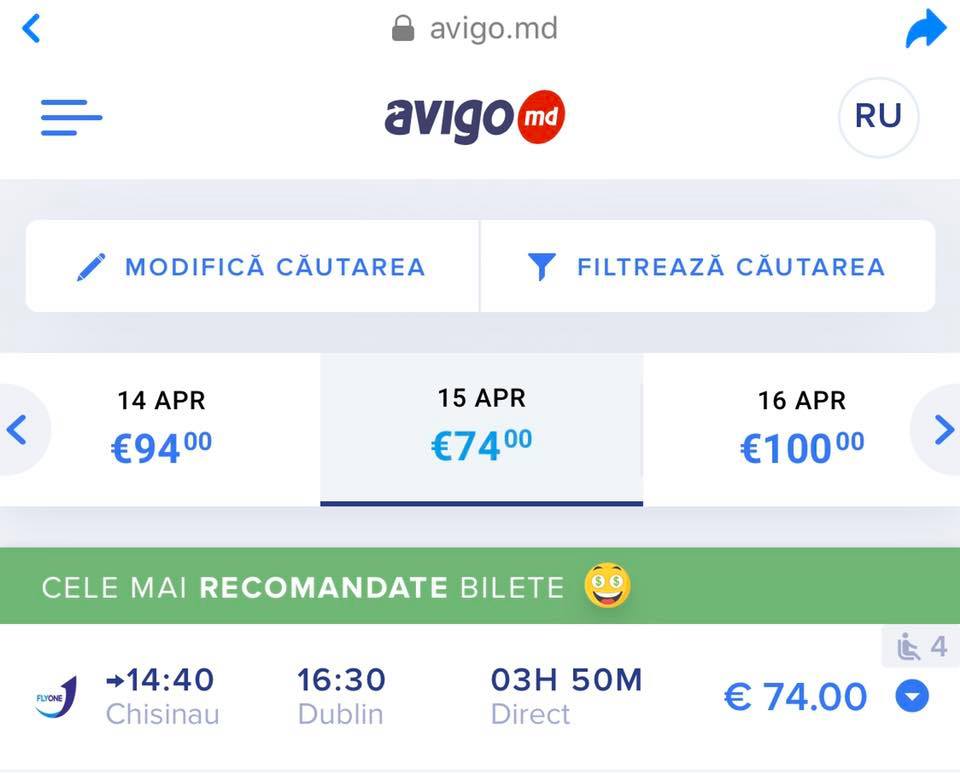Show later dates with right chevron
The image size is (960, 774).
pos(942,429)
